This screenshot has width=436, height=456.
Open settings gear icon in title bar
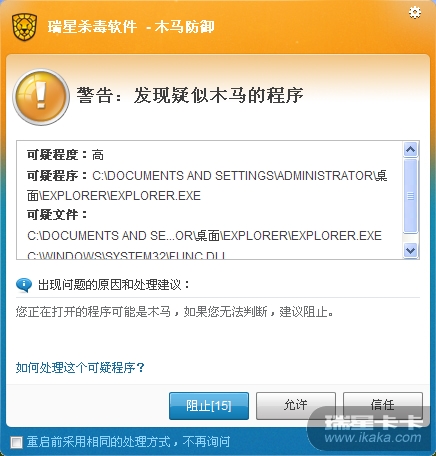tap(415, 12)
